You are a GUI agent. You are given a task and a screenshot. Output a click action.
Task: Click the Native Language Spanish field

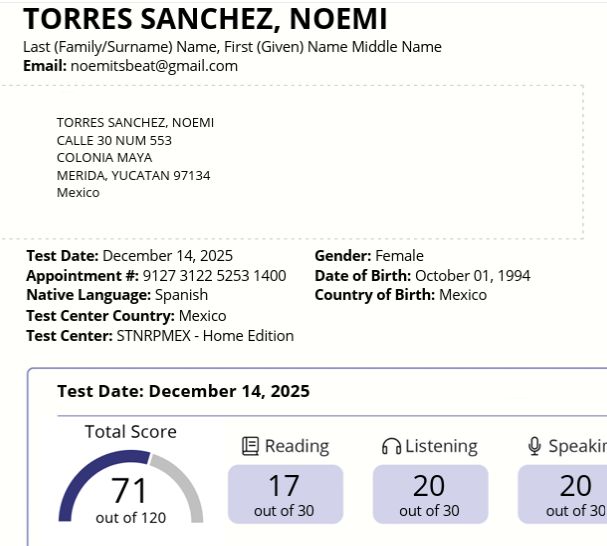[x=117, y=295]
